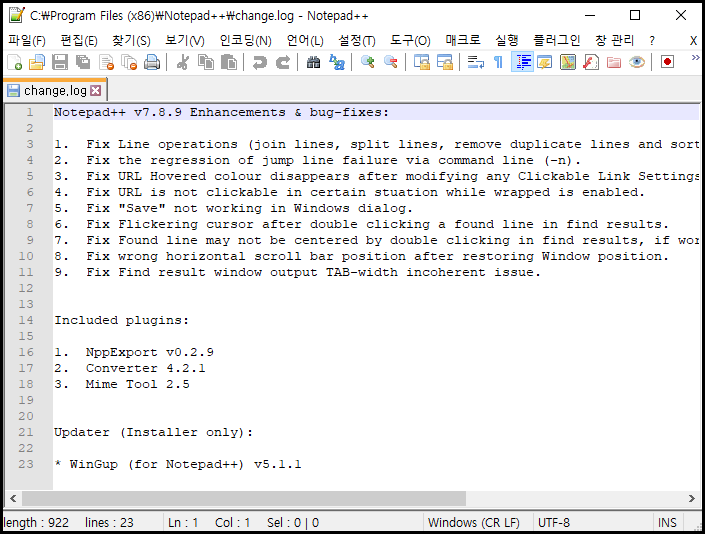705x534 pixels.
Task: Open the 언어(L) menu
Action: (305, 40)
